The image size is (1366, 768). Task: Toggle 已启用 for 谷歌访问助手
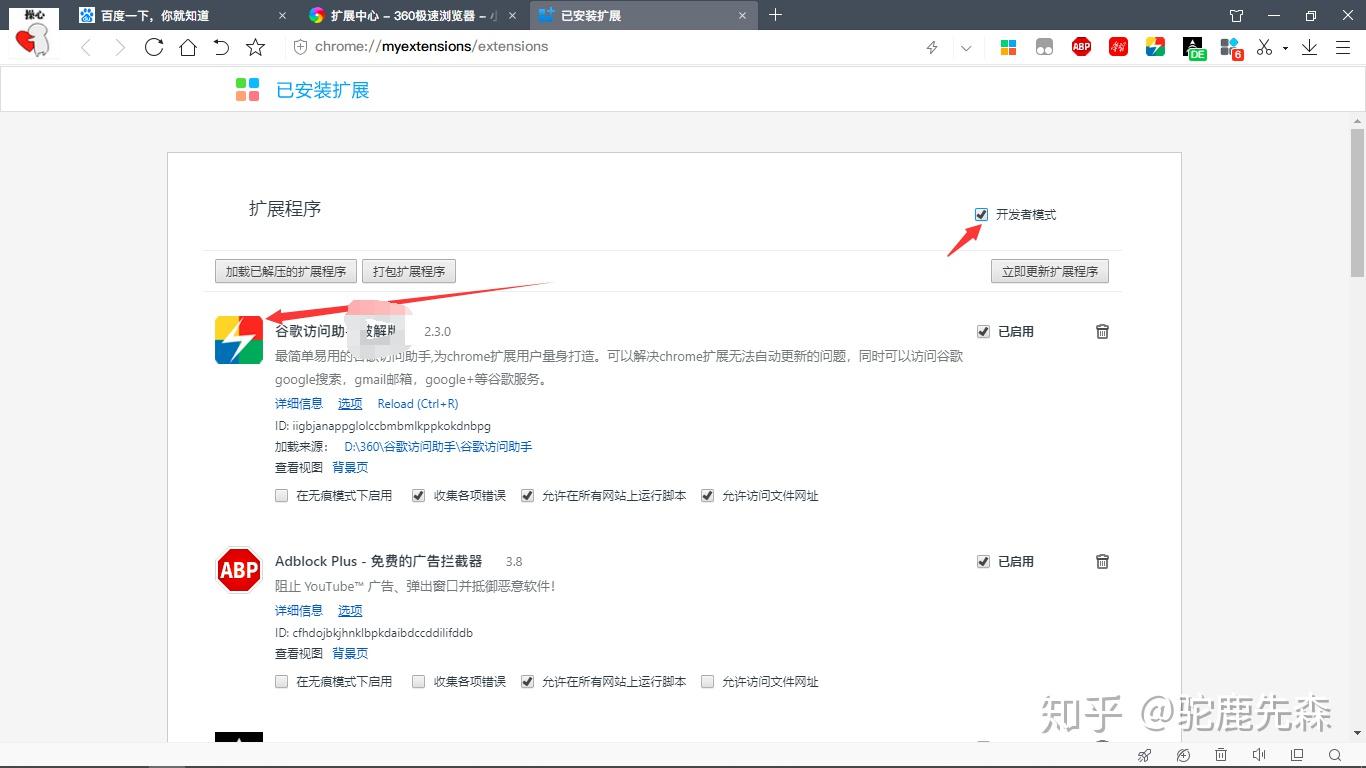tap(983, 331)
